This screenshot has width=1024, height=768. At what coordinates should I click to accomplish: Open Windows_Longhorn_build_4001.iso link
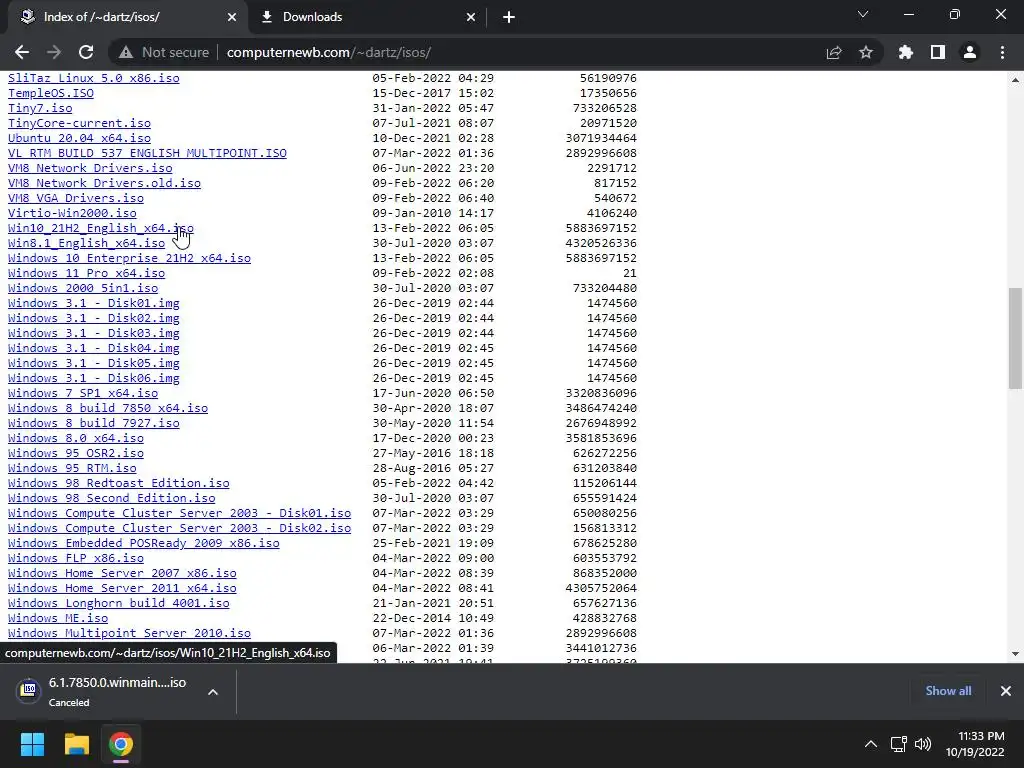[x=118, y=603]
